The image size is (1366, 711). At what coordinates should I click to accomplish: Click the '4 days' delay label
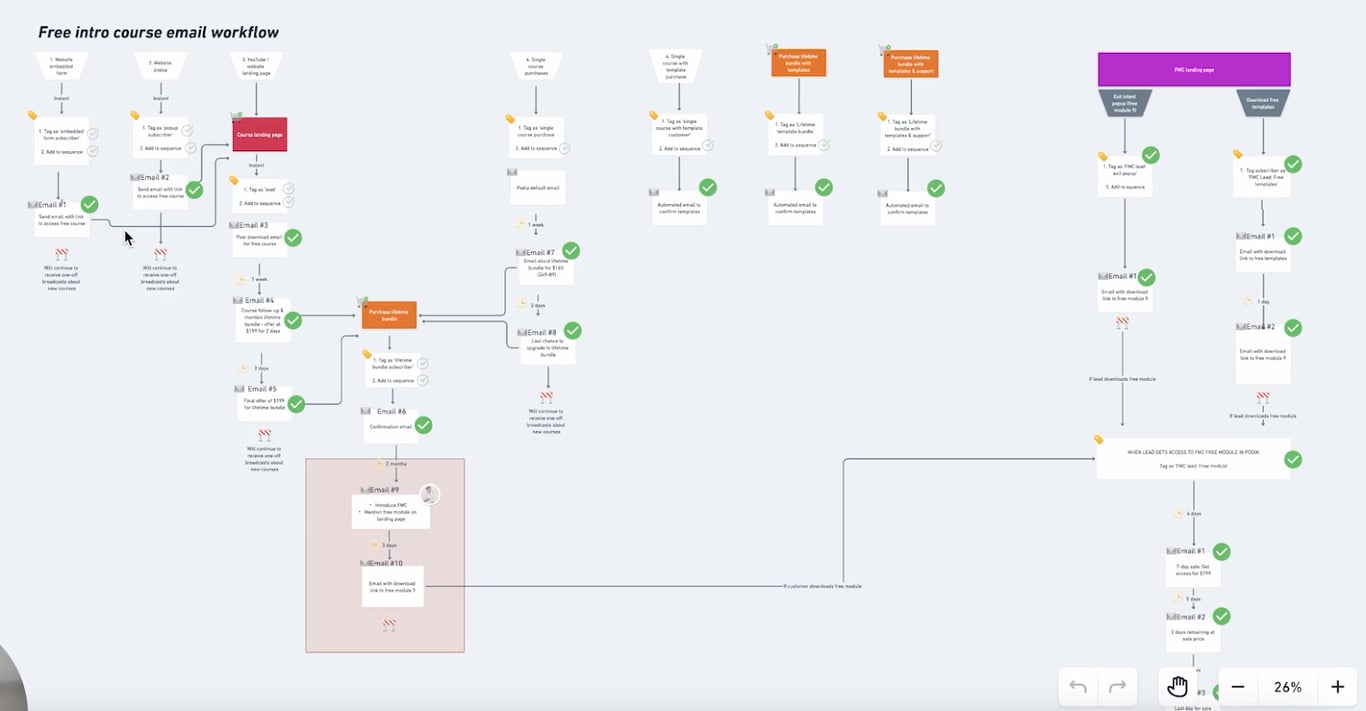pos(1194,513)
